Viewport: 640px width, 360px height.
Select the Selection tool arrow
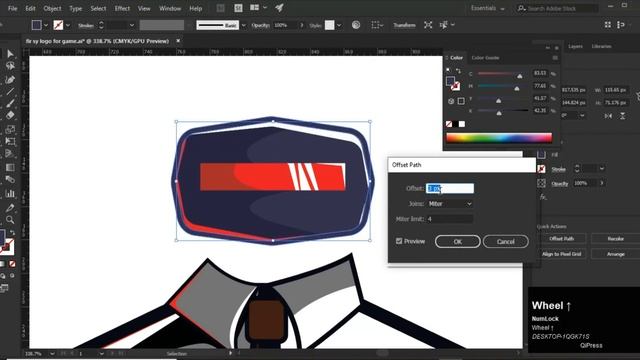pos(10,54)
